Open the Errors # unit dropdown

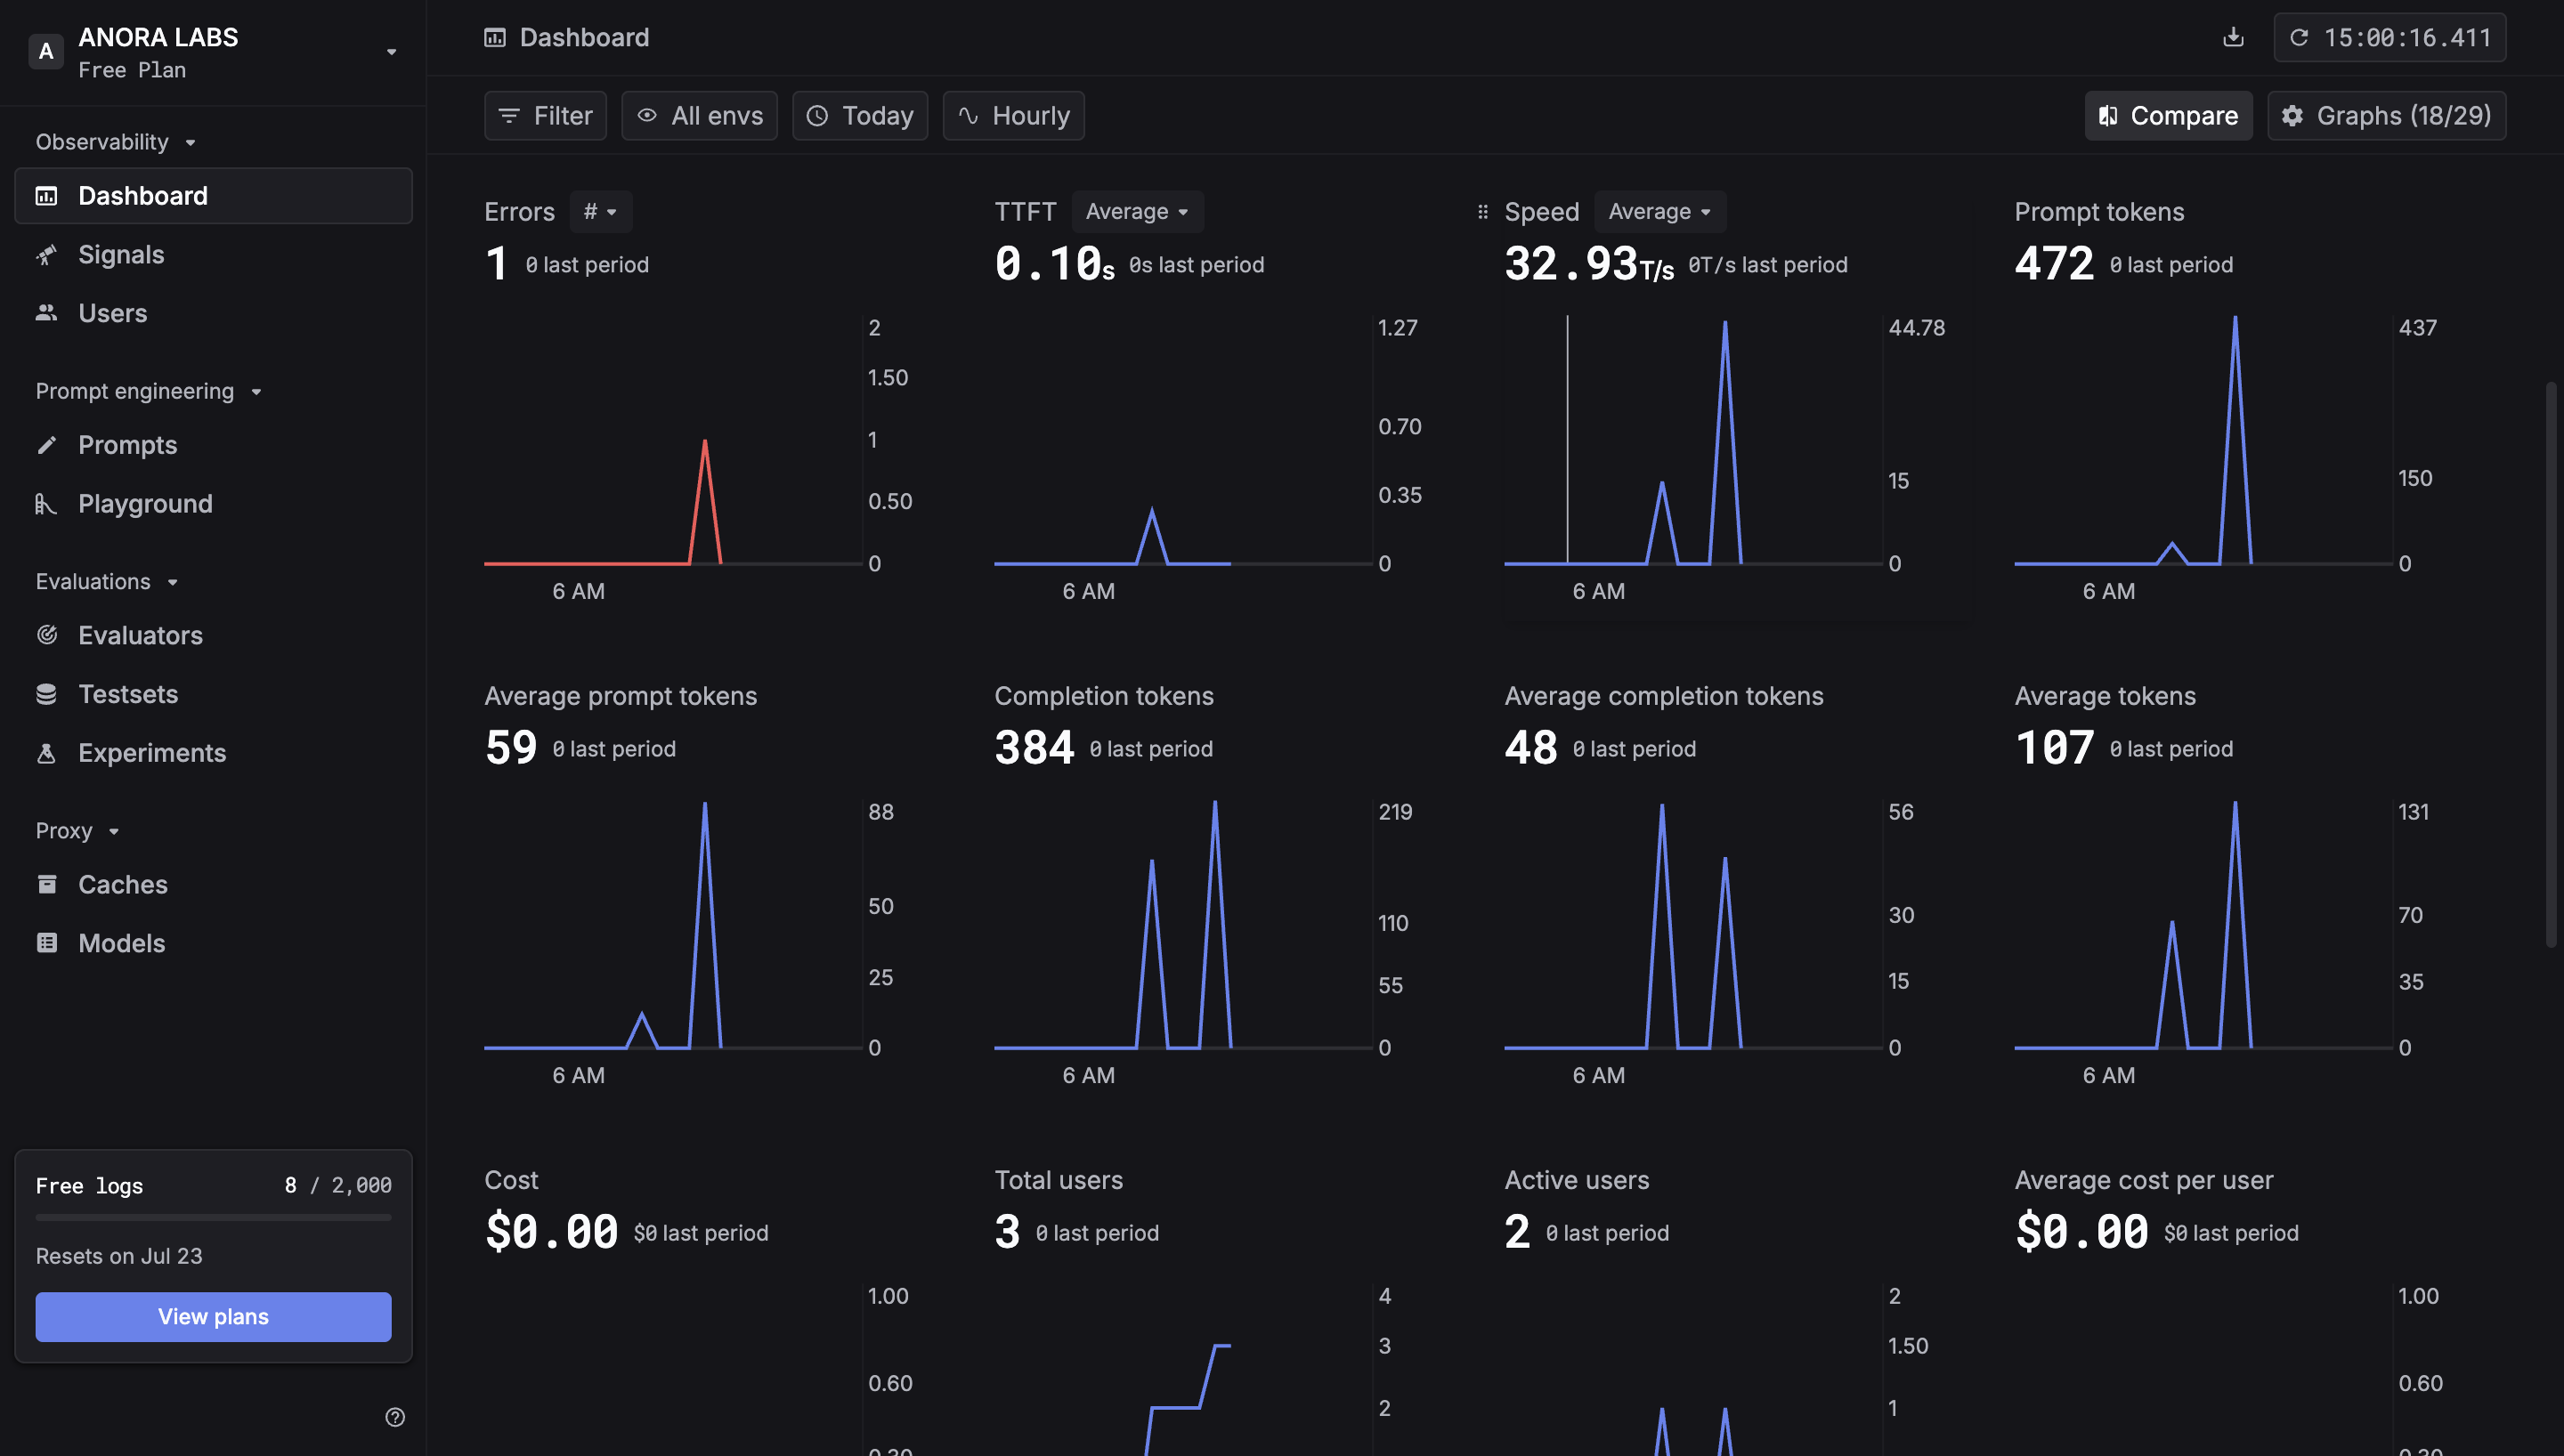pos(600,212)
